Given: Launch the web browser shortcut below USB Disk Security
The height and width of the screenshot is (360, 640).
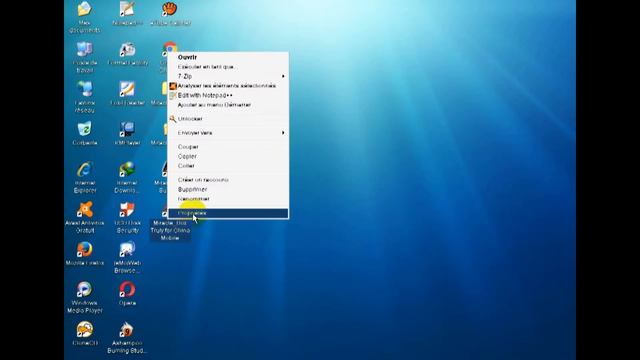Looking at the screenshot, I should tap(127, 249).
